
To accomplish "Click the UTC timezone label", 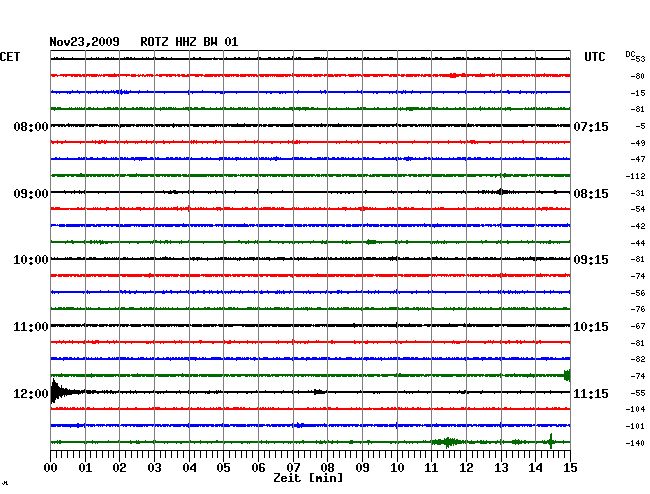I will (594, 57).
